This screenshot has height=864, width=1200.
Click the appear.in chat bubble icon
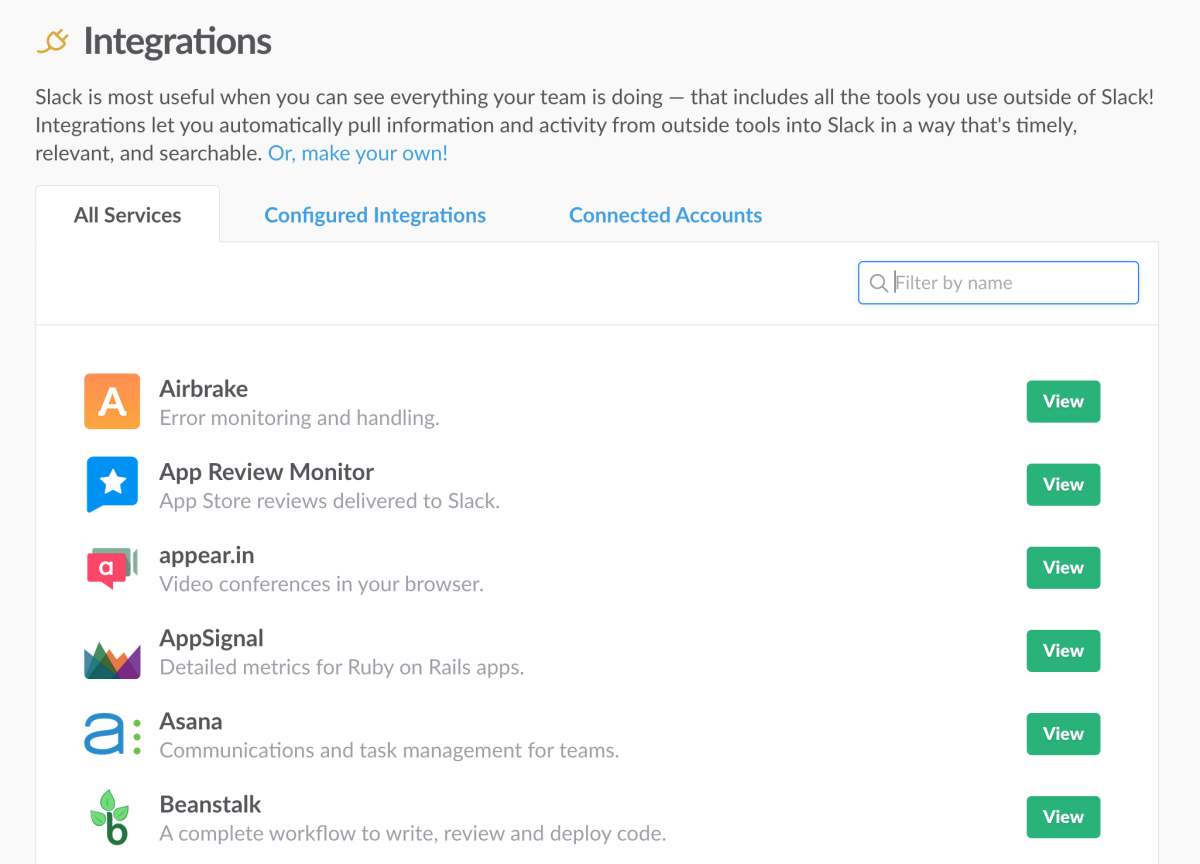[111, 567]
